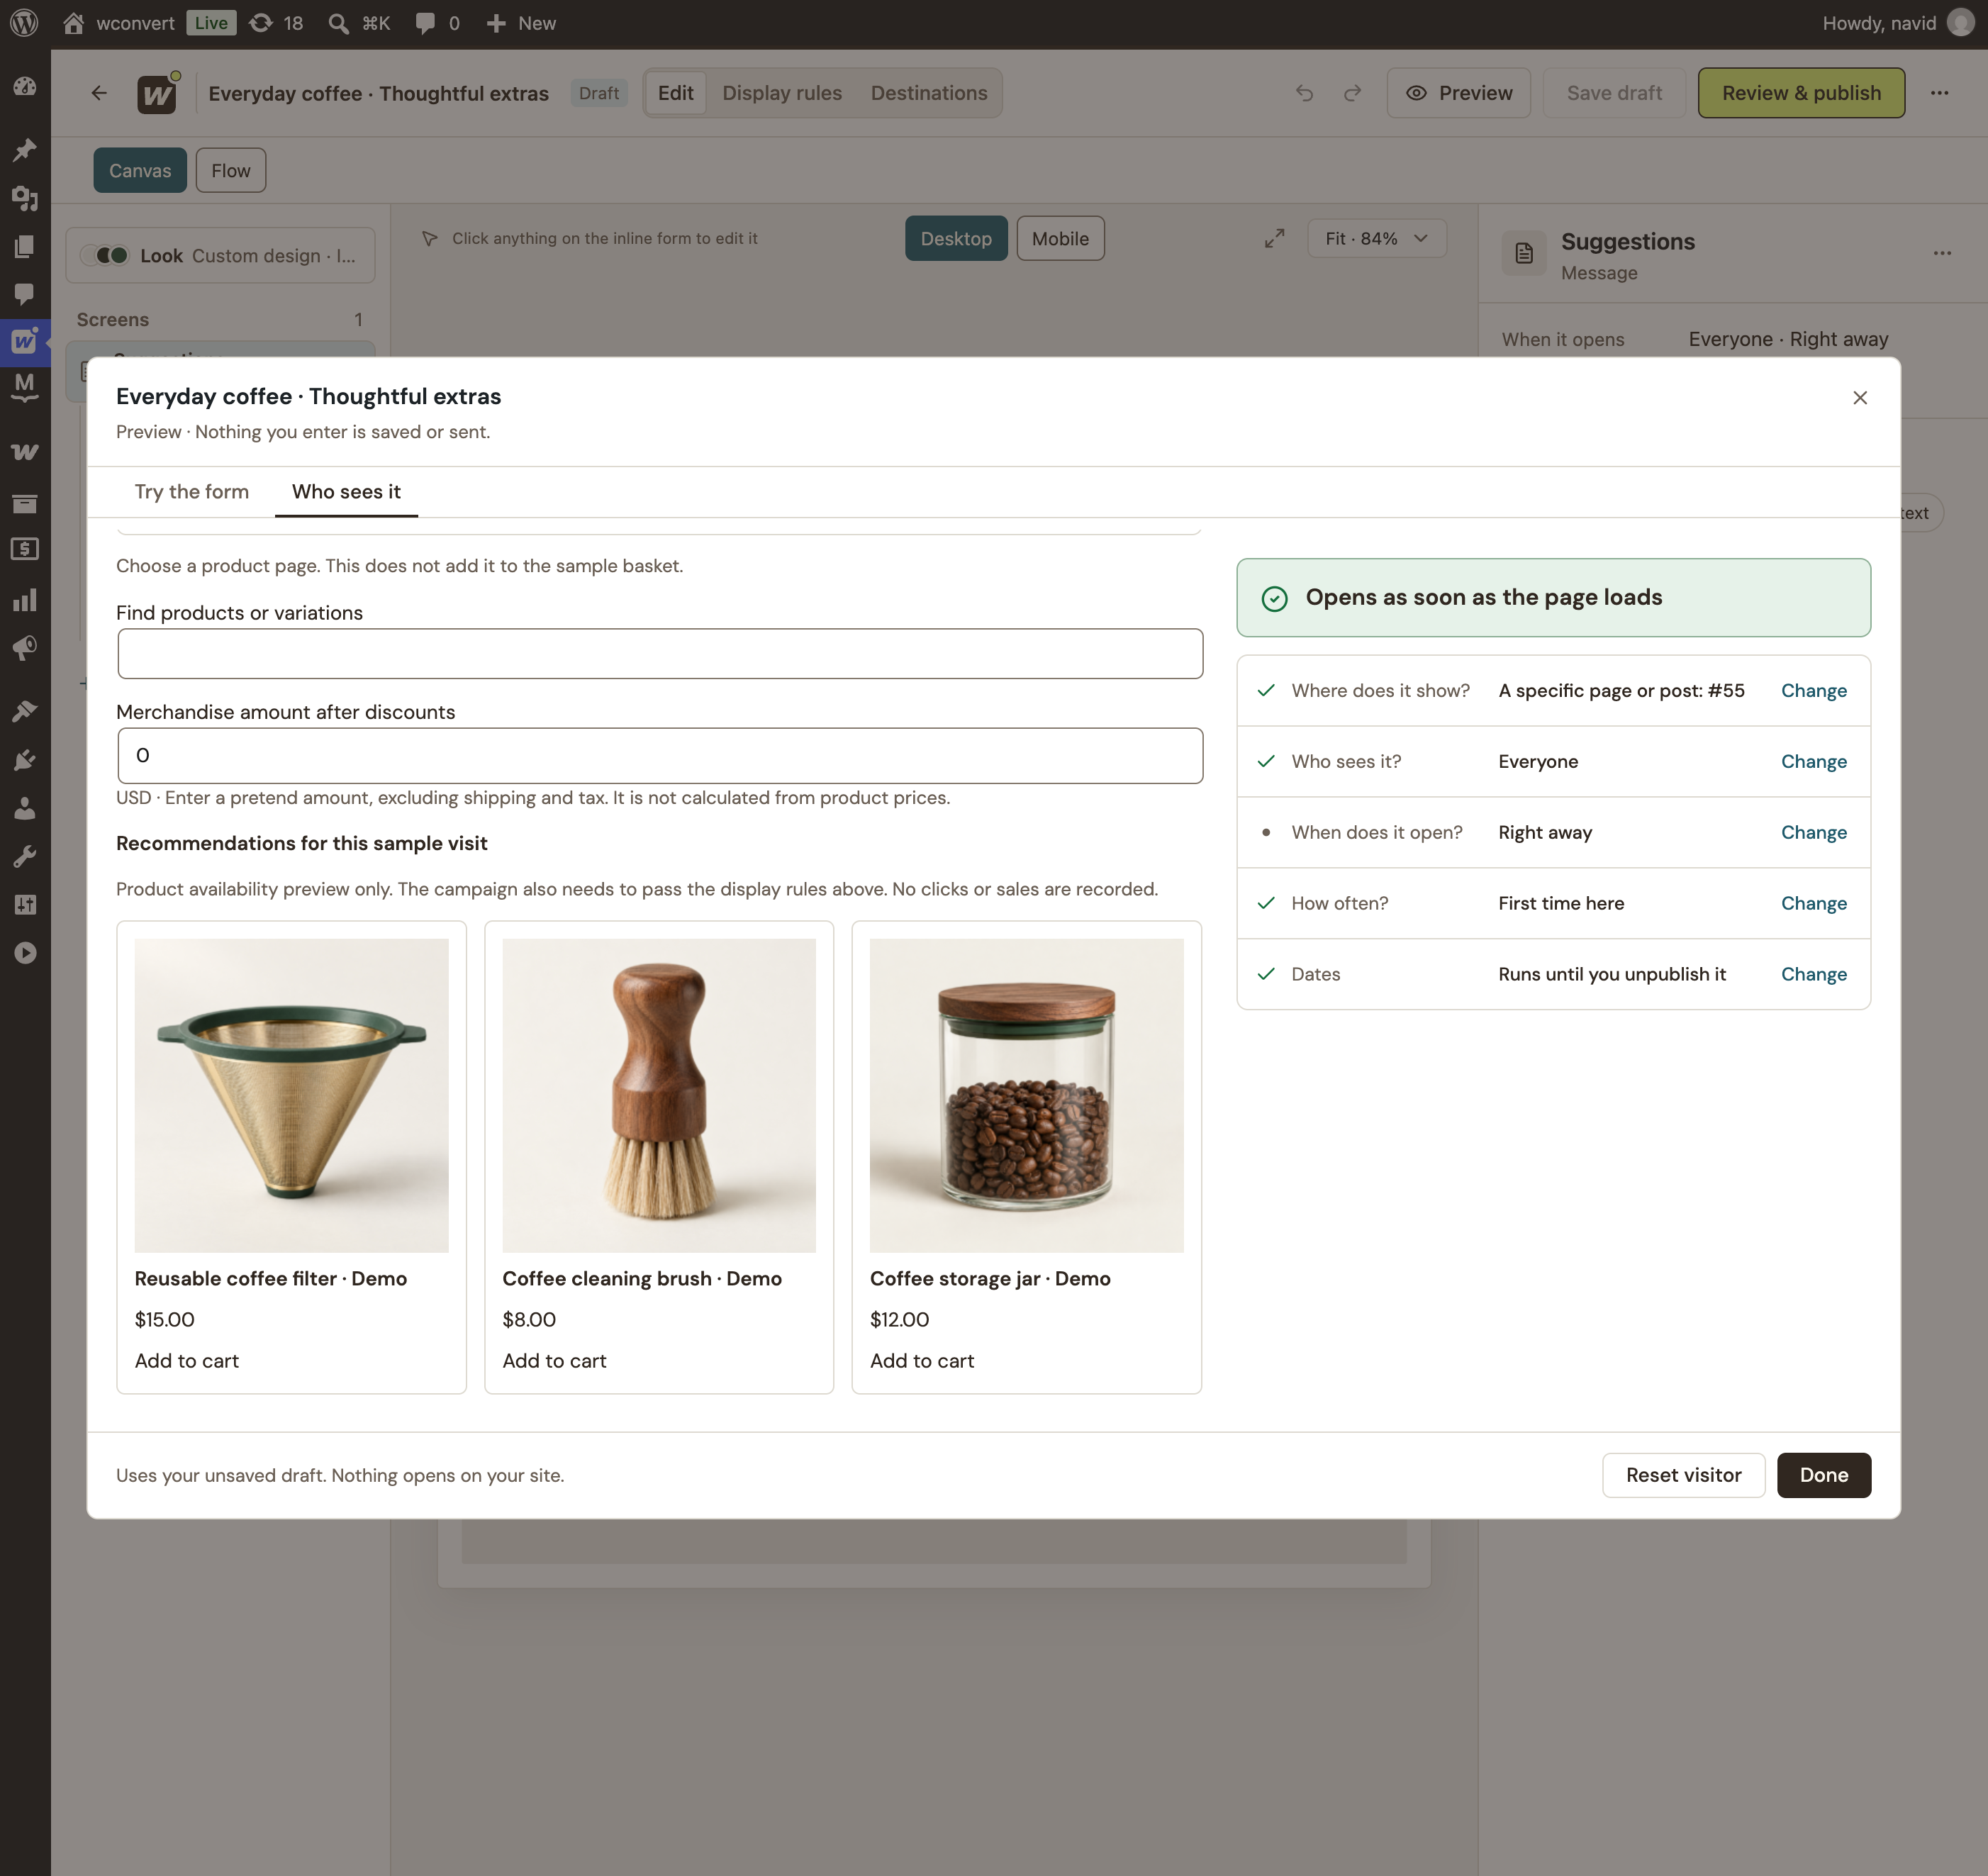This screenshot has width=1988, height=1876.
Task: Open the Marketing megaphone icon
Action: 25,648
